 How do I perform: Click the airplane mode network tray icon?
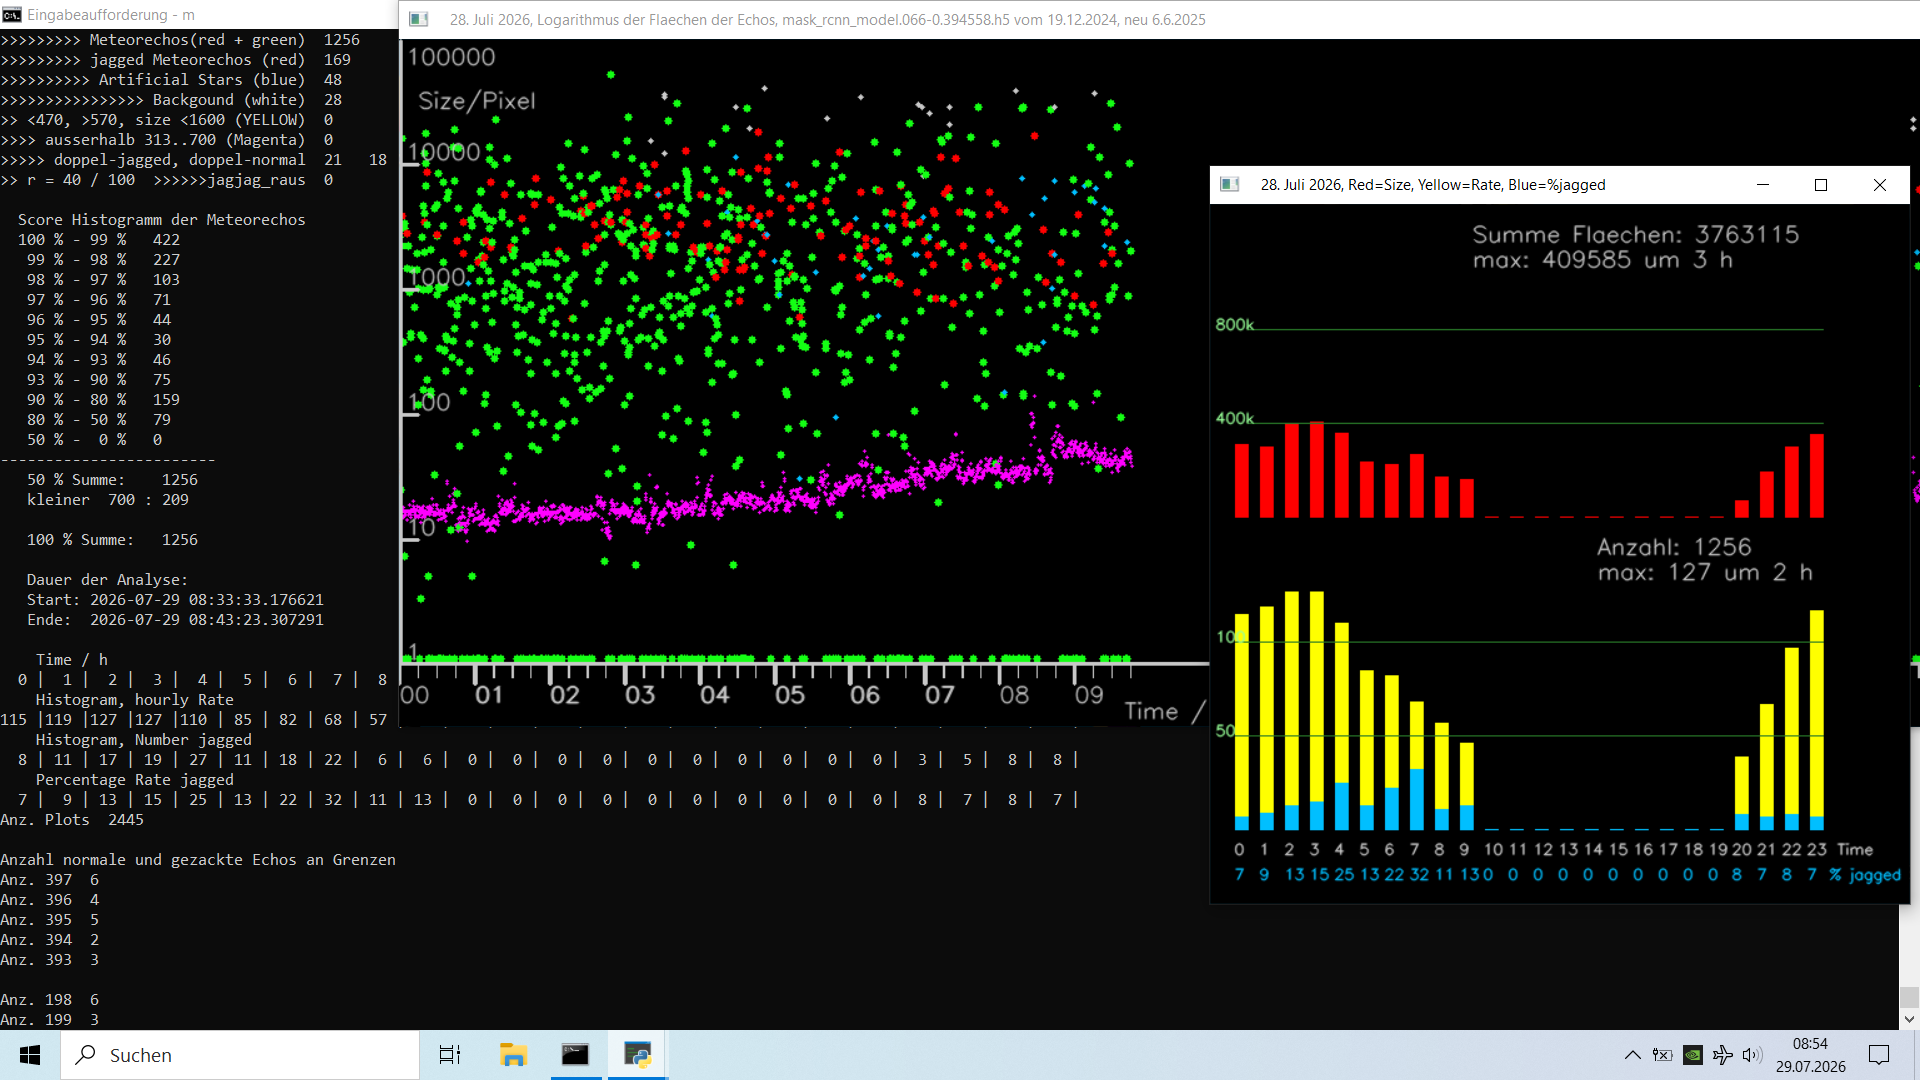point(1722,1055)
